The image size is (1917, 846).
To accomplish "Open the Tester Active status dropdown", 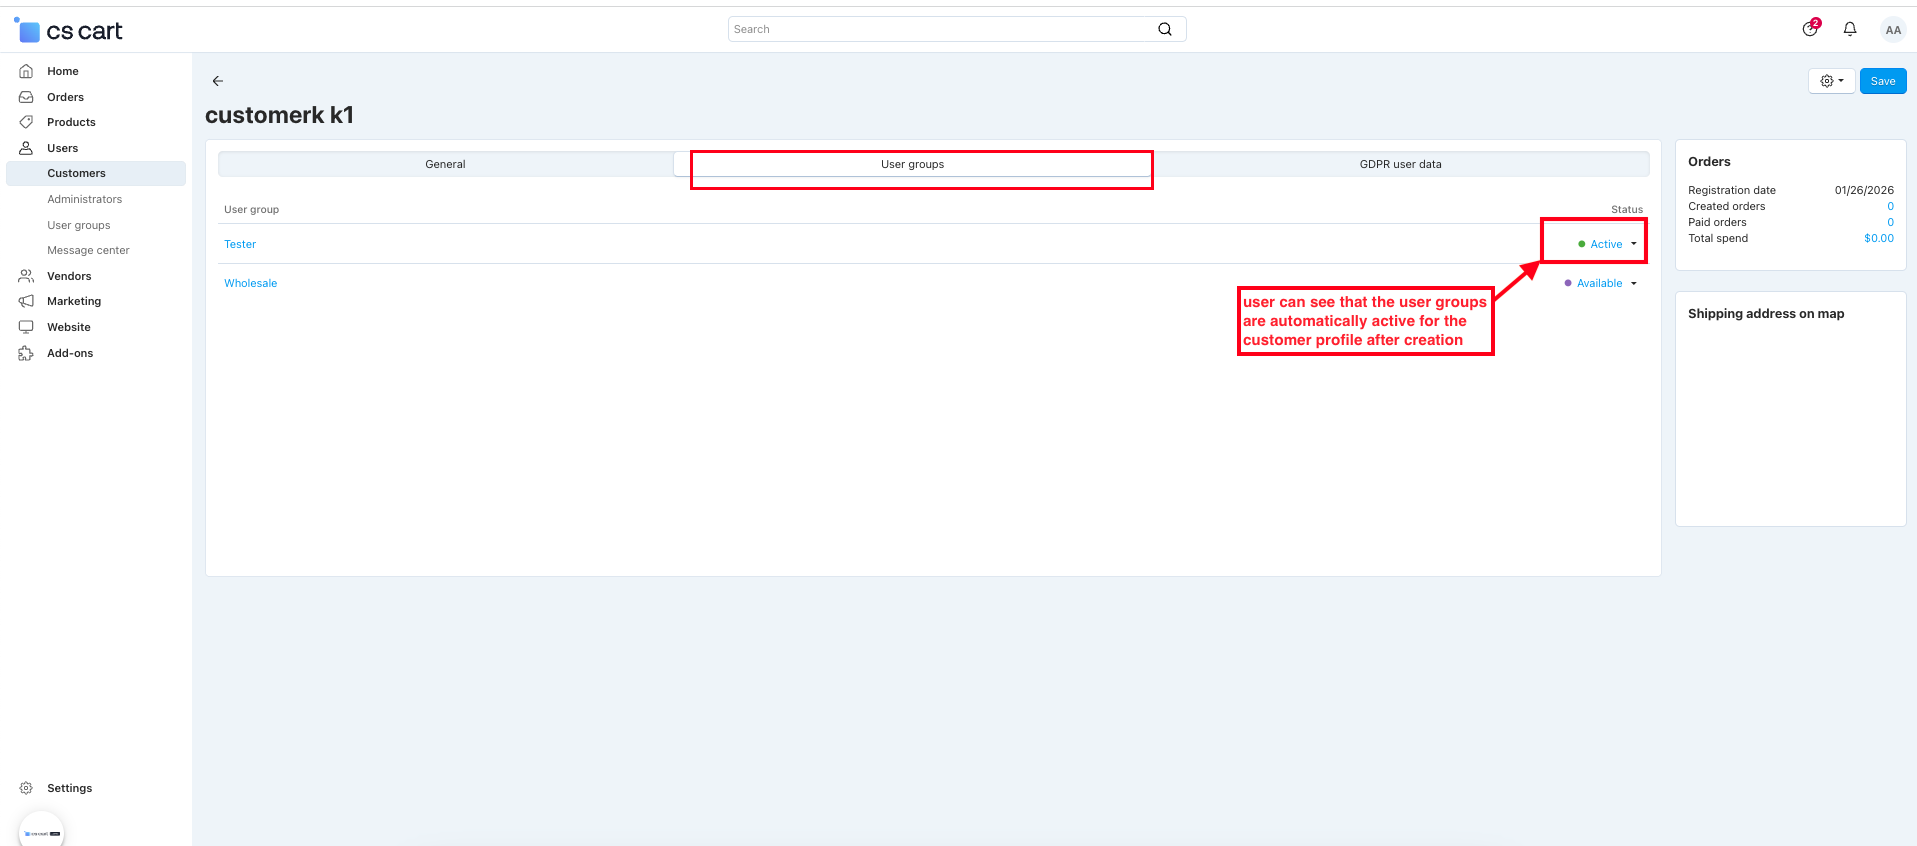I will click(1608, 244).
